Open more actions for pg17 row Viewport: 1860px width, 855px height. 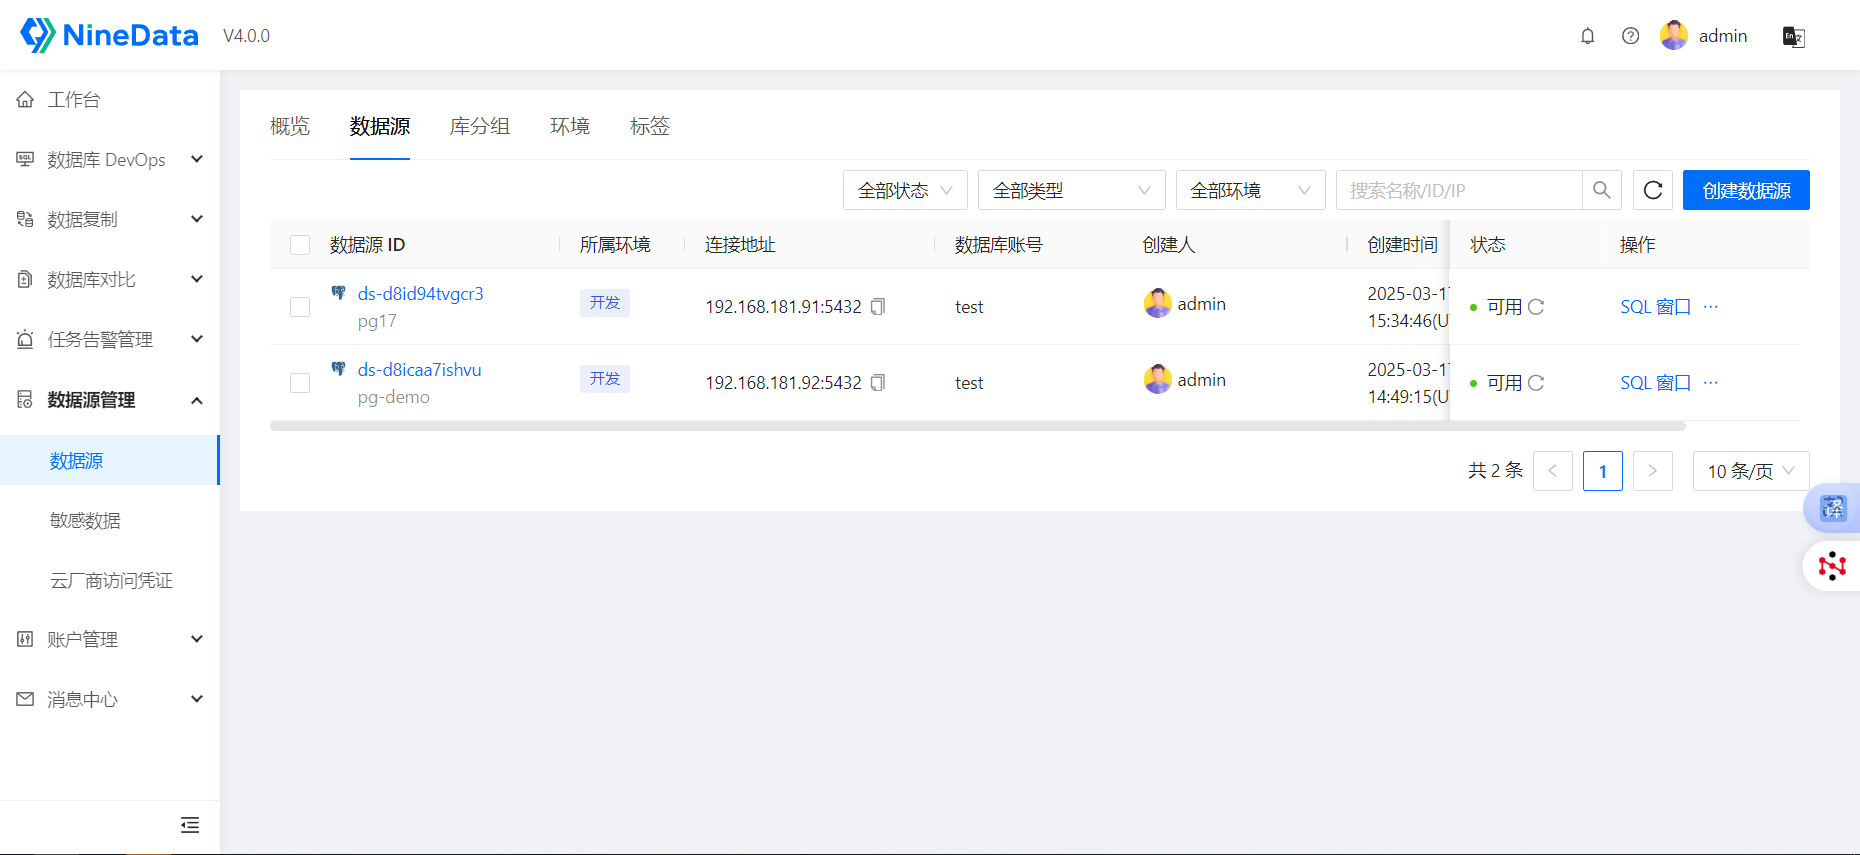point(1711,307)
